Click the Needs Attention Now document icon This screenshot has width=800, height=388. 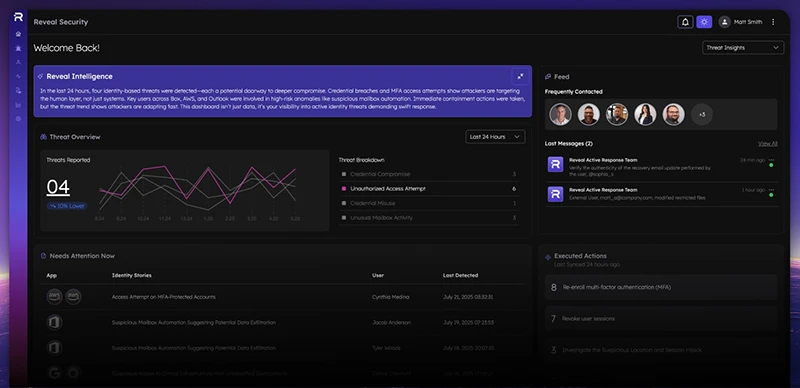click(x=43, y=256)
